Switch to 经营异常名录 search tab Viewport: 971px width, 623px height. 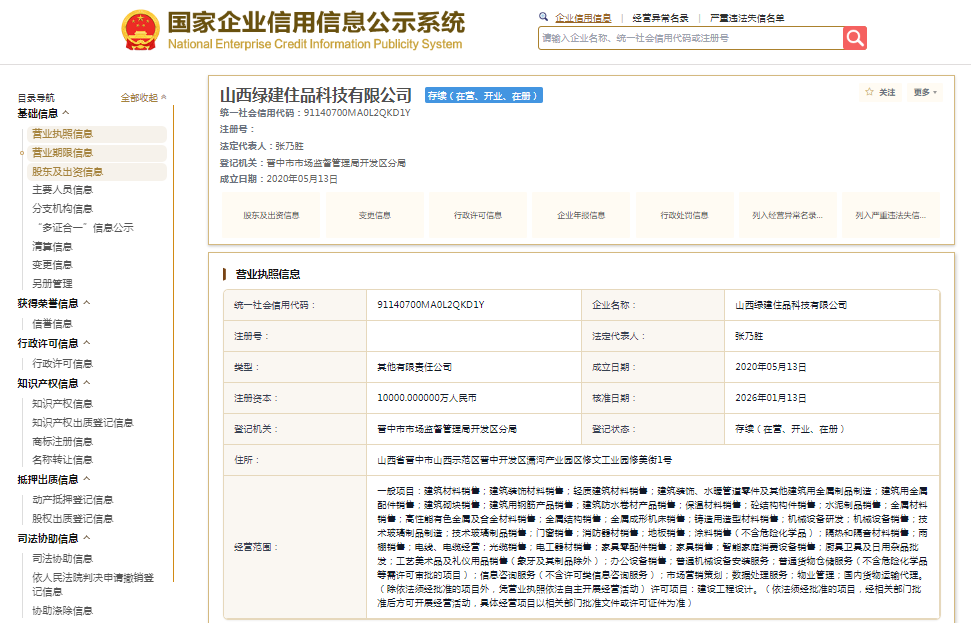point(660,17)
